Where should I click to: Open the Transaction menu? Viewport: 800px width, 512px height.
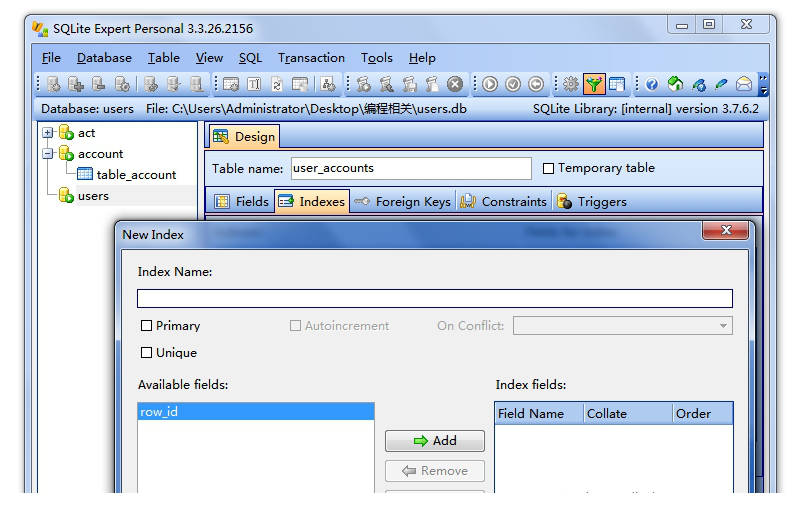[311, 58]
